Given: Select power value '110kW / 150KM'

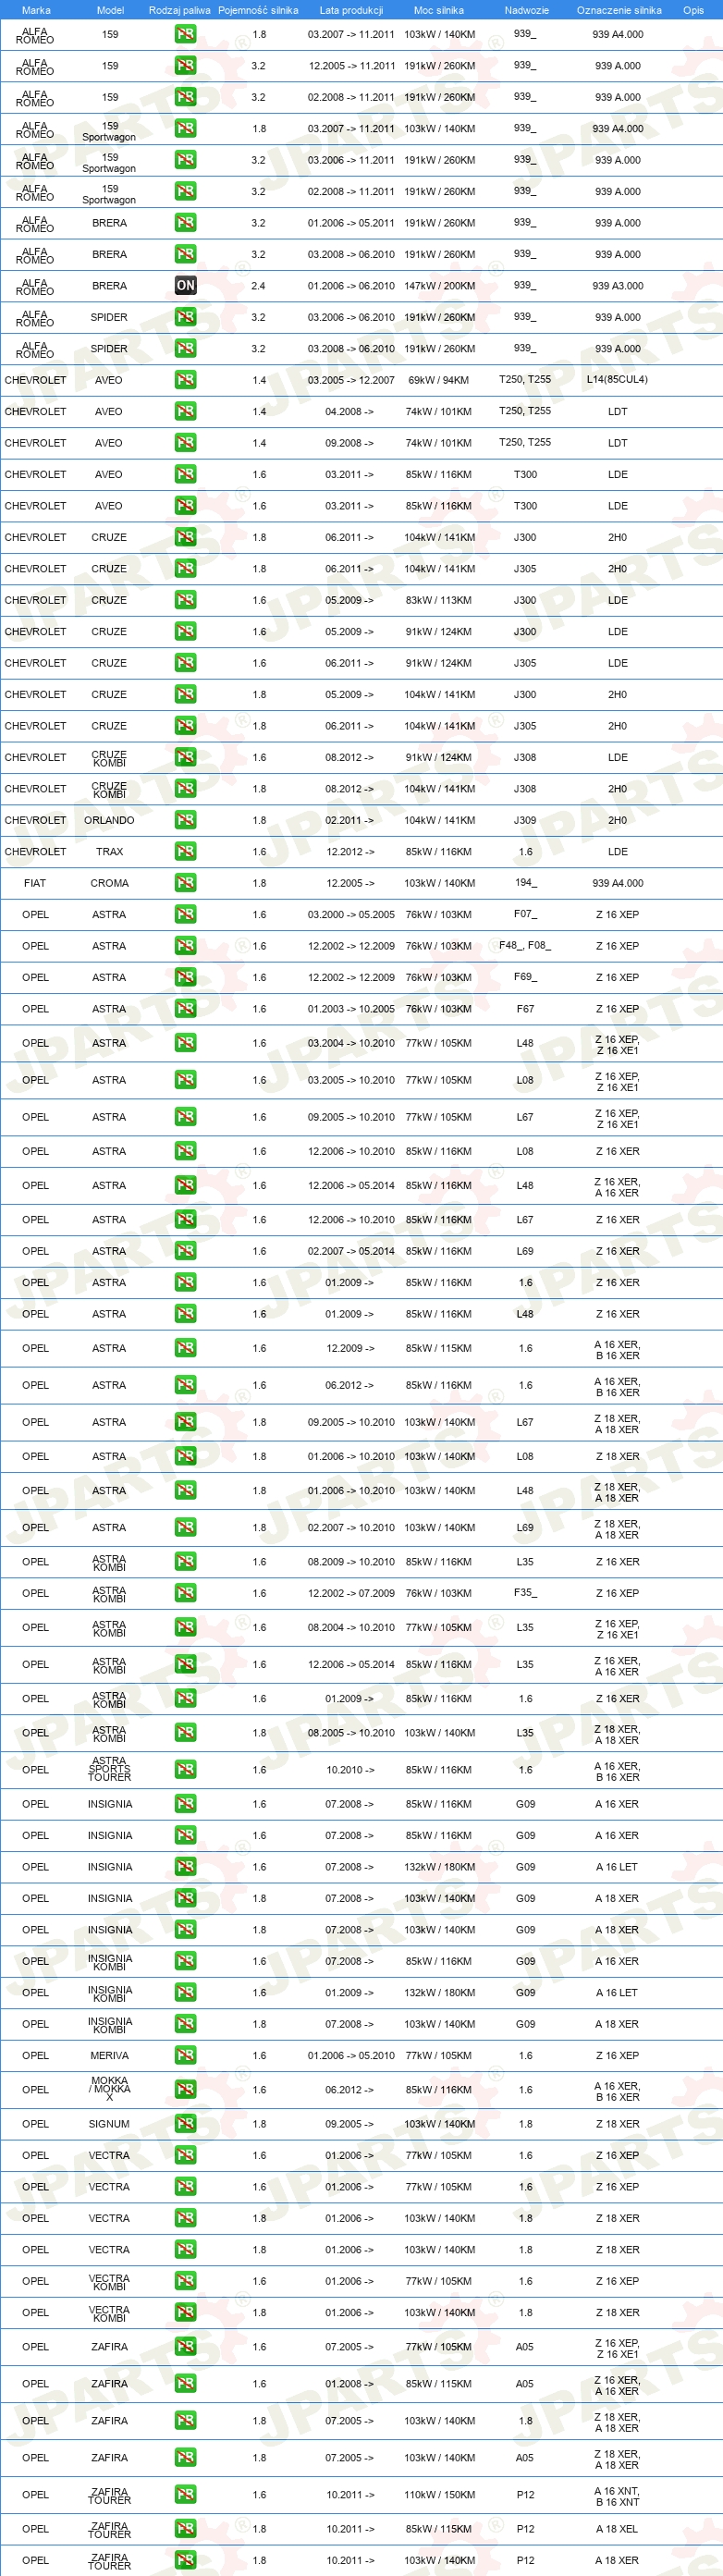Looking at the screenshot, I should pyautogui.click(x=439, y=2494).
